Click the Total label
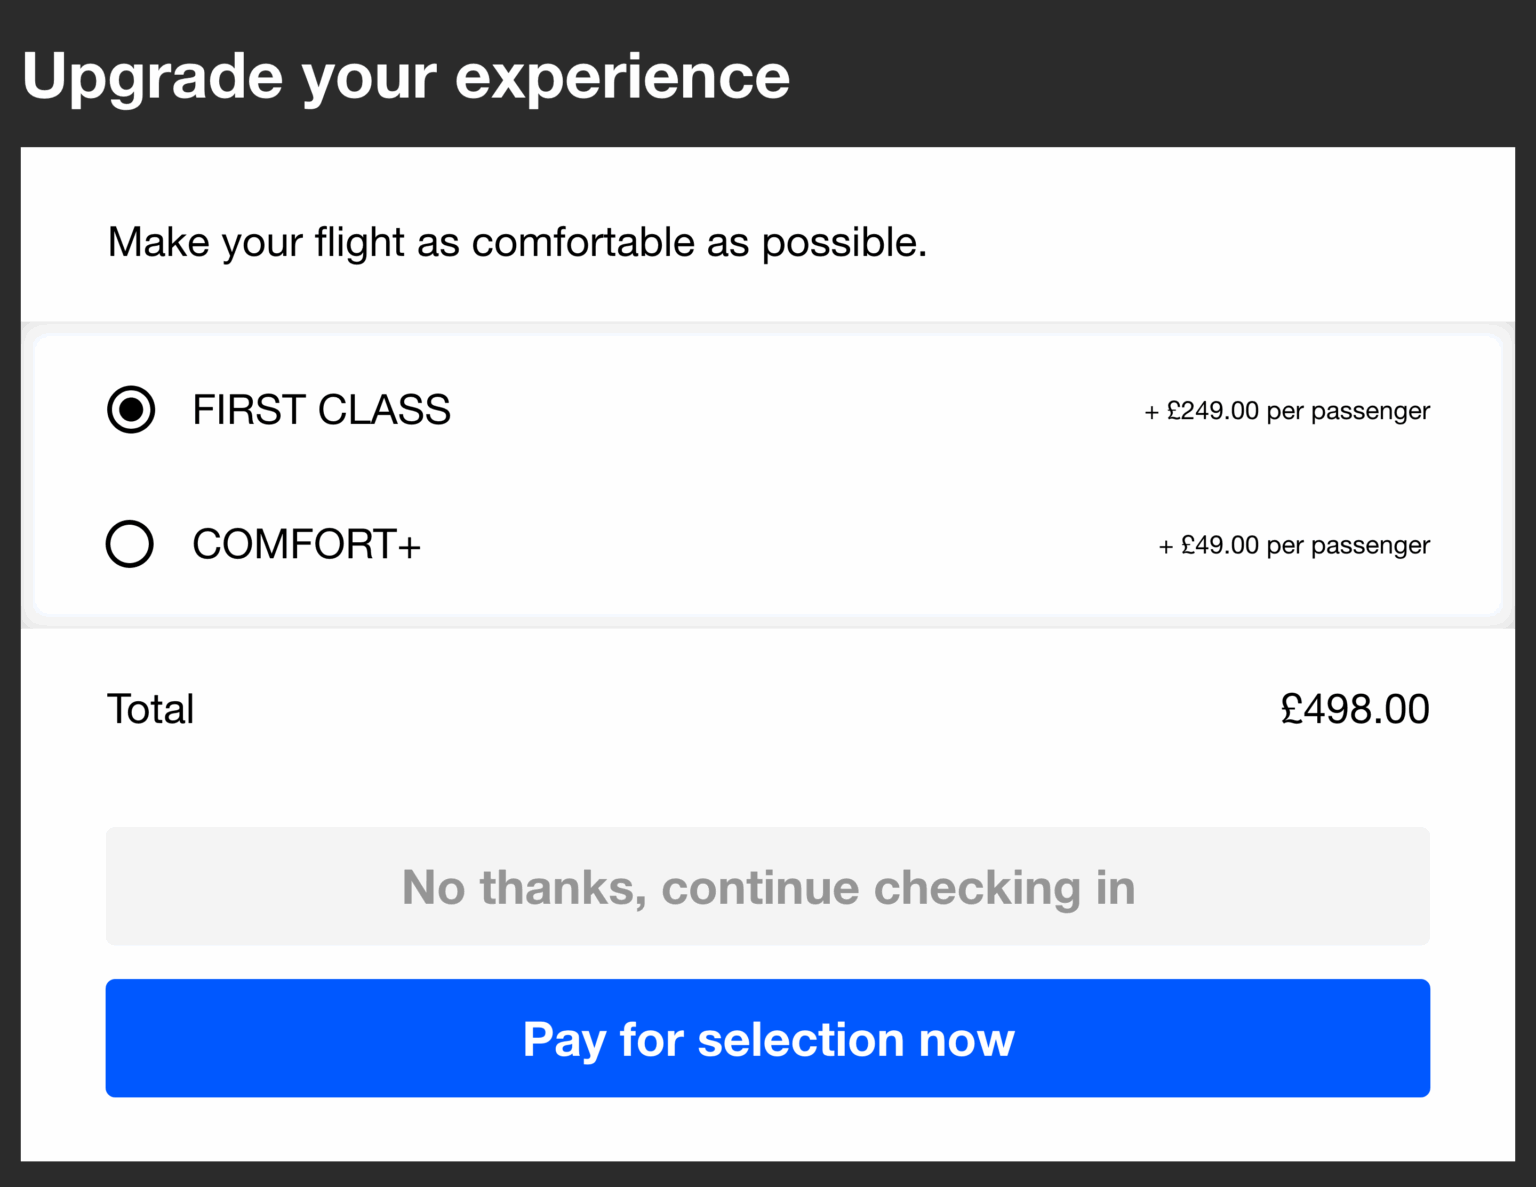Screen dimensions: 1536x1187 [x=151, y=709]
